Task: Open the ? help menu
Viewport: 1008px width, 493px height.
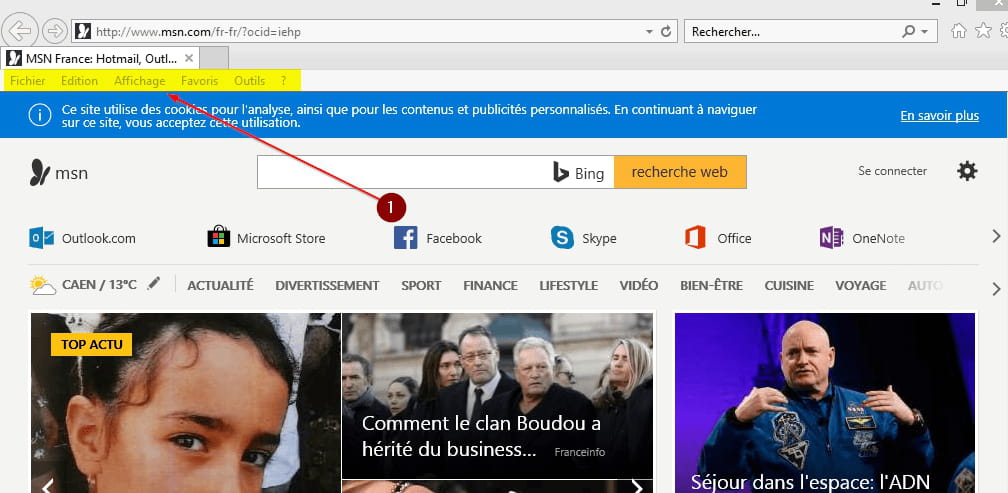Action: click(x=284, y=81)
